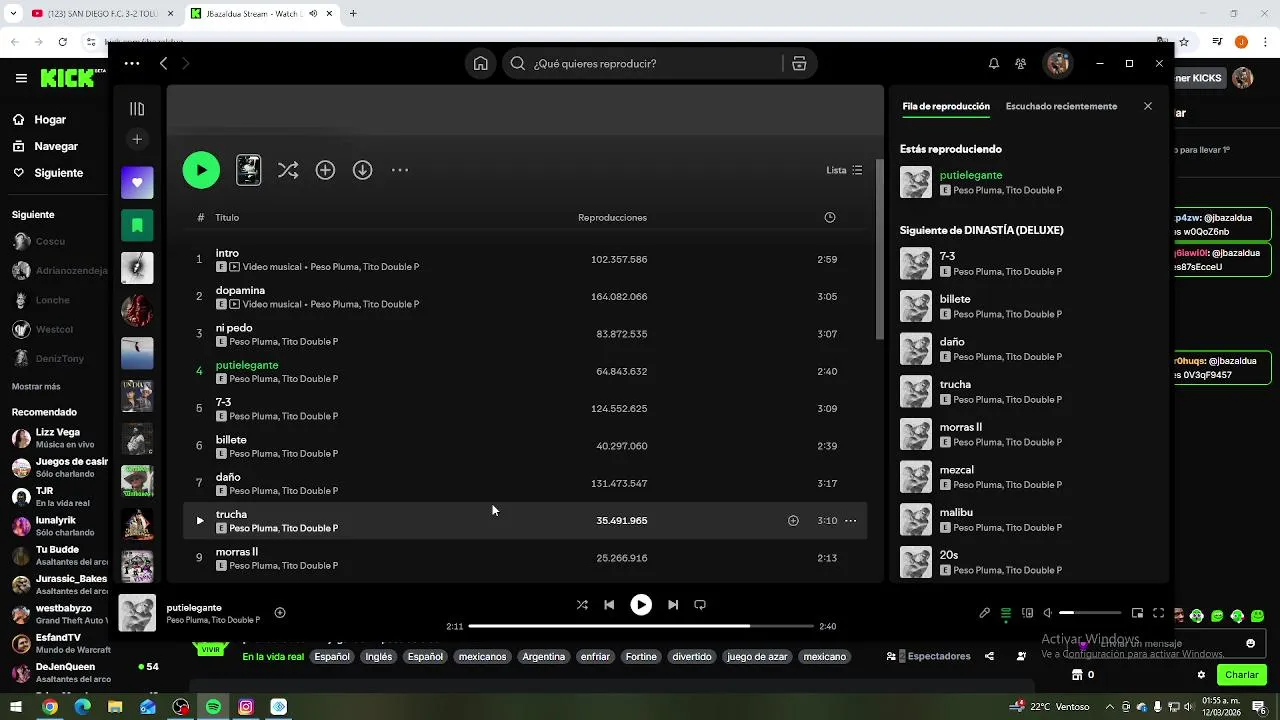Open the browser tab search dropdown
This screenshot has height=720, width=1280.
click(13, 13)
